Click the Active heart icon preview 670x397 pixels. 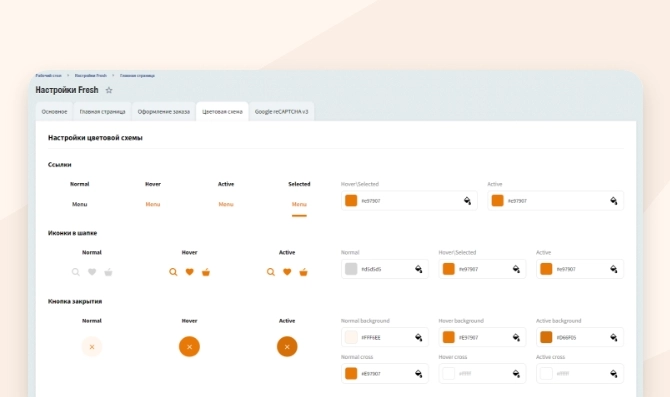pyautogui.click(x=287, y=272)
